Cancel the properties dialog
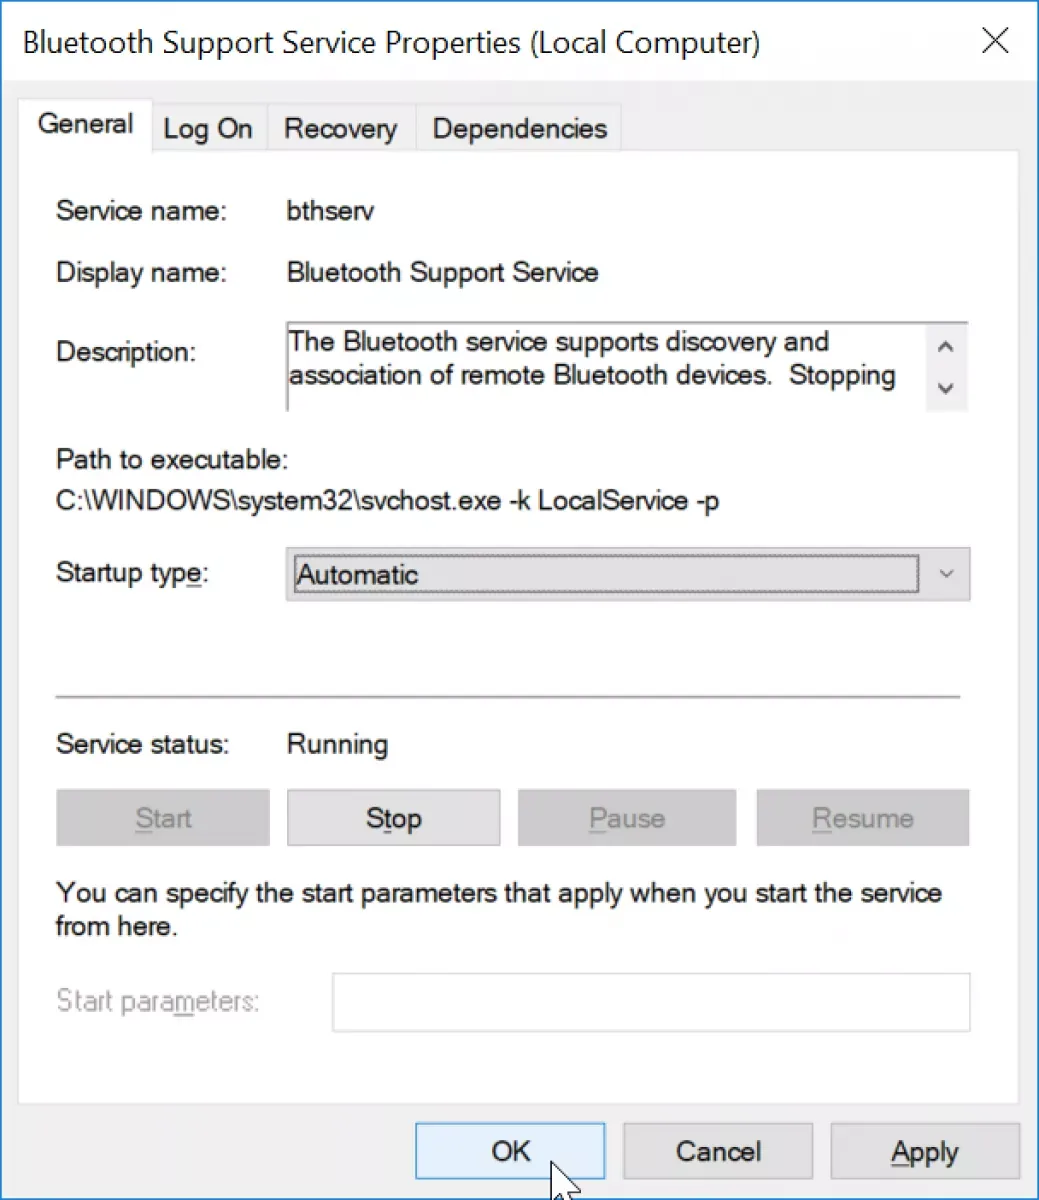1039x1200 pixels. tap(718, 1151)
